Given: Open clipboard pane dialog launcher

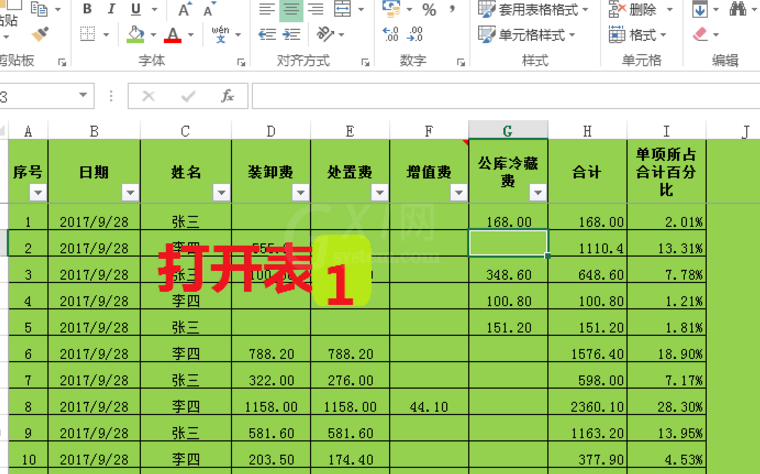Looking at the screenshot, I should pyautogui.click(x=62, y=62).
